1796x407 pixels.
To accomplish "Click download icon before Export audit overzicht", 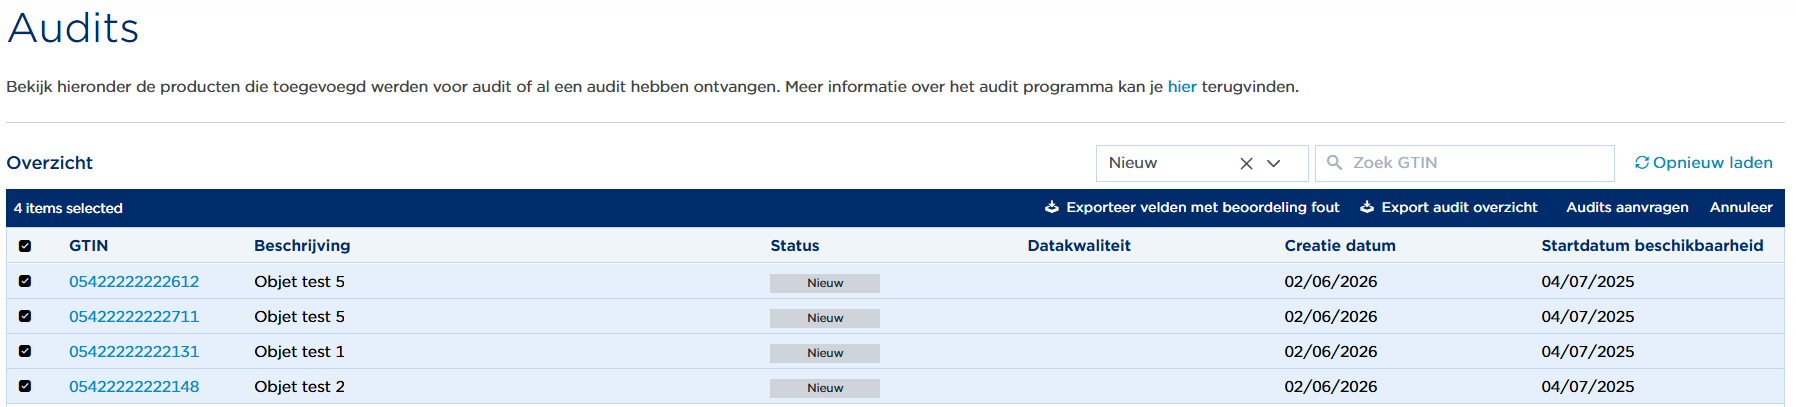I will [x=1367, y=207].
